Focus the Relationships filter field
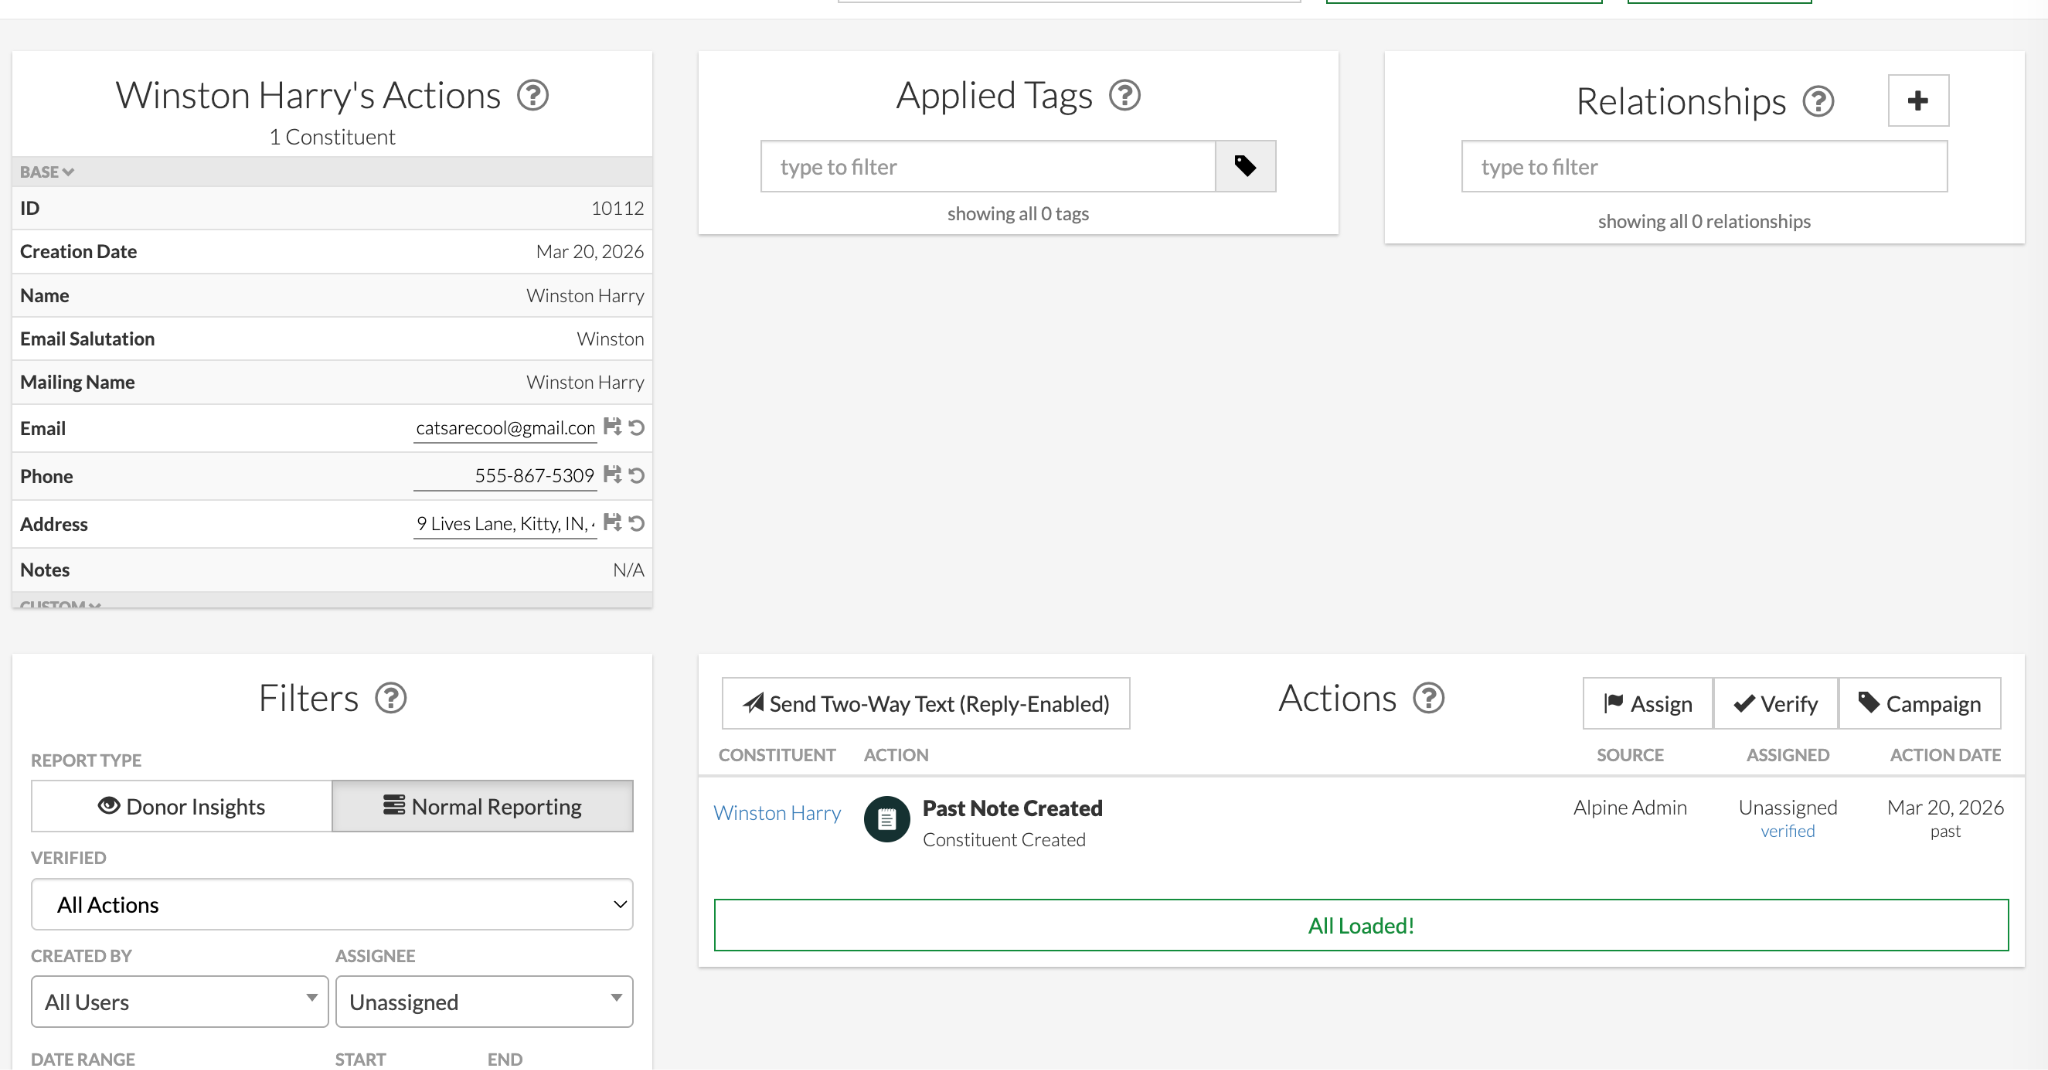Image resolution: width=2048 pixels, height=1070 pixels. click(1704, 166)
